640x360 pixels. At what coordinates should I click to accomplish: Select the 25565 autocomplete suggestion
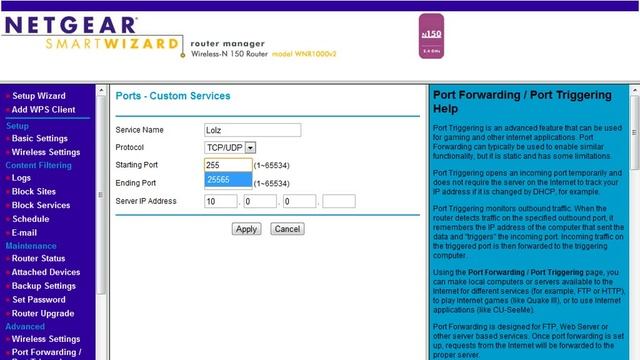pyautogui.click(x=228, y=180)
